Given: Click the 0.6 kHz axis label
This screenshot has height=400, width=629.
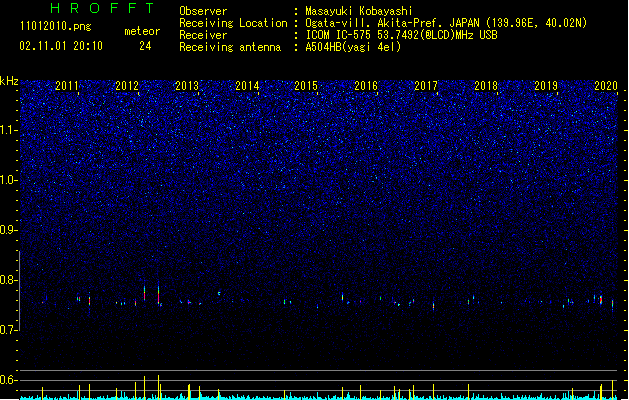Looking at the screenshot, I should point(9,380).
